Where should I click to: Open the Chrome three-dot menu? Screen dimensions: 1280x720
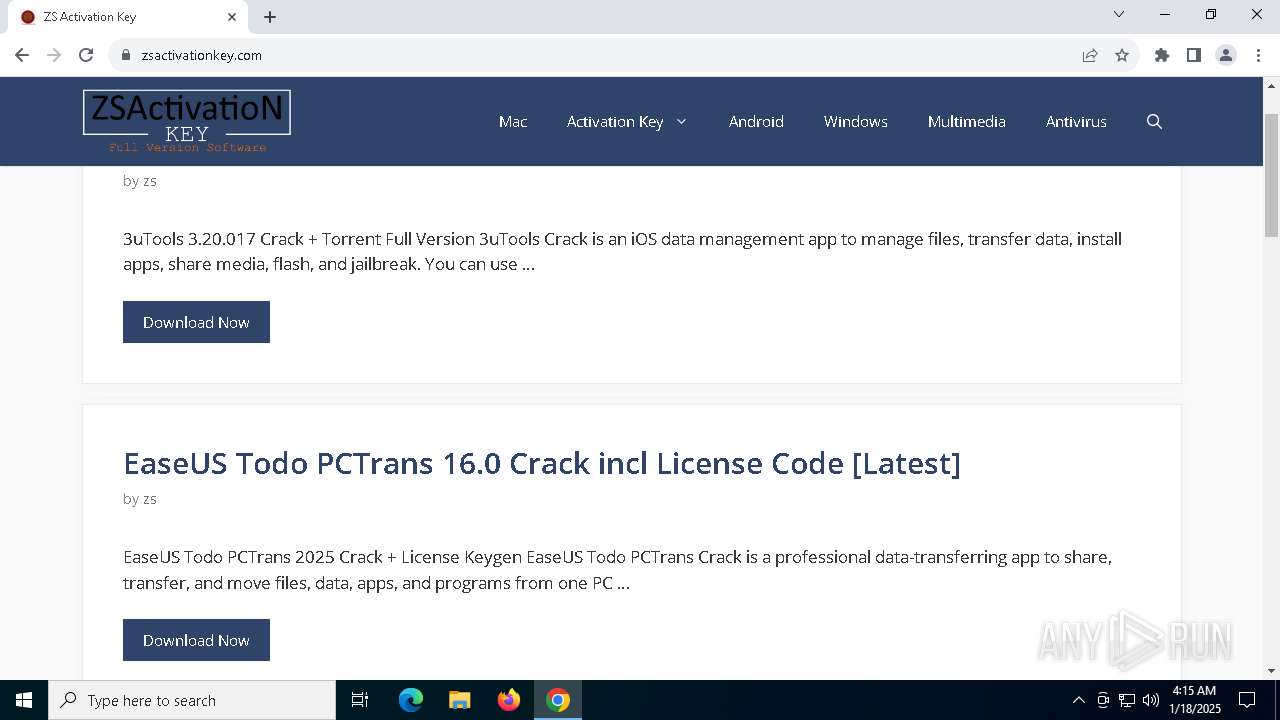click(x=1257, y=55)
